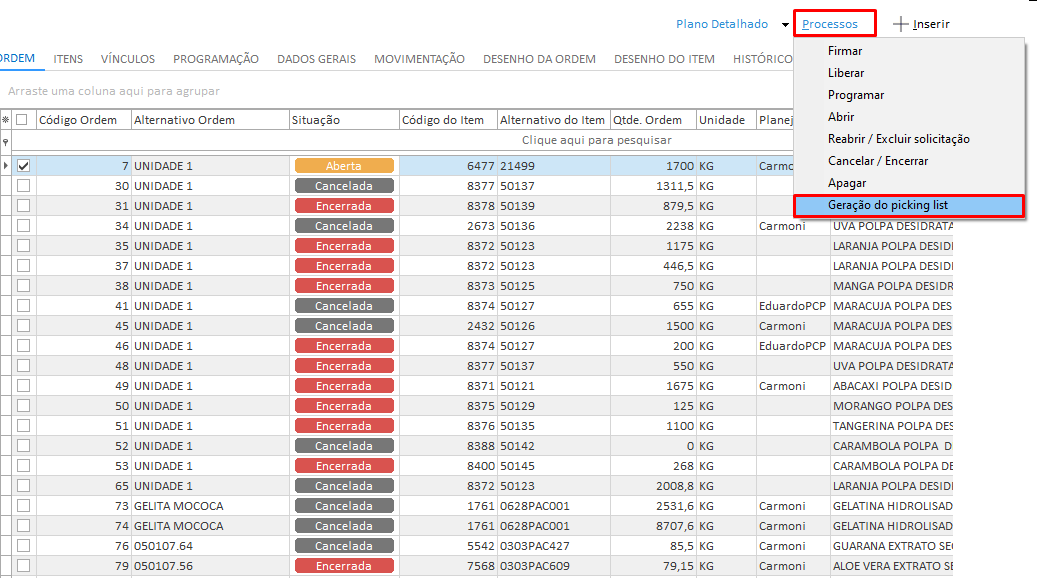
Task: Select Abrir in the Processos menu
Action: pyautogui.click(x=841, y=117)
